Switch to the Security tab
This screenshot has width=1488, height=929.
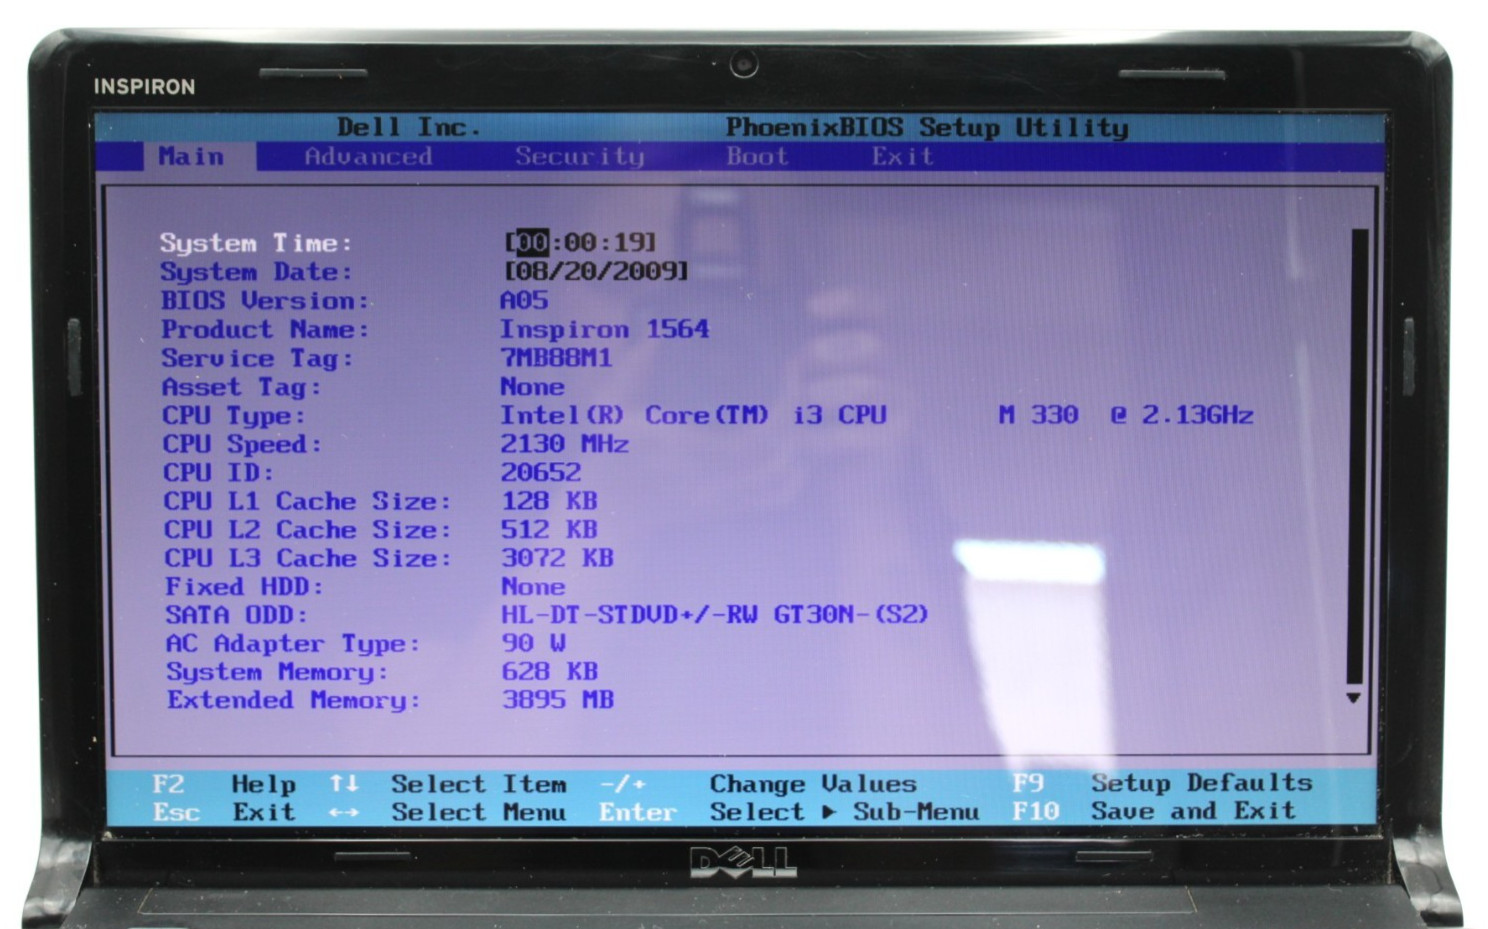580,157
